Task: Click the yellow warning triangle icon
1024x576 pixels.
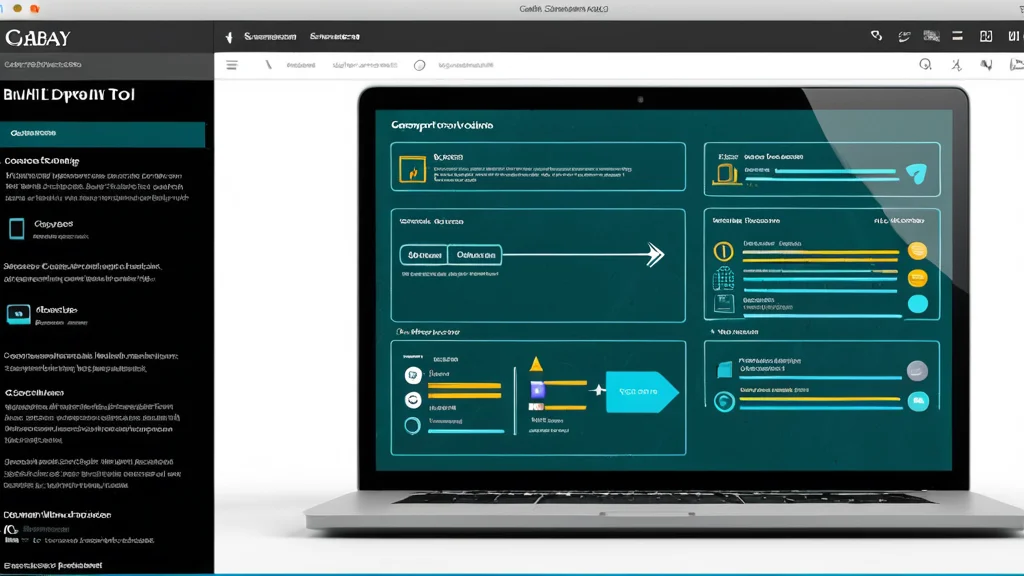Action: click(x=536, y=364)
